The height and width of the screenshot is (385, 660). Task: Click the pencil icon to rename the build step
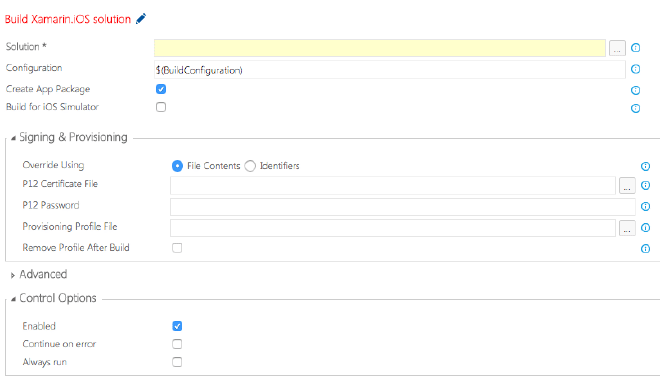point(141,19)
